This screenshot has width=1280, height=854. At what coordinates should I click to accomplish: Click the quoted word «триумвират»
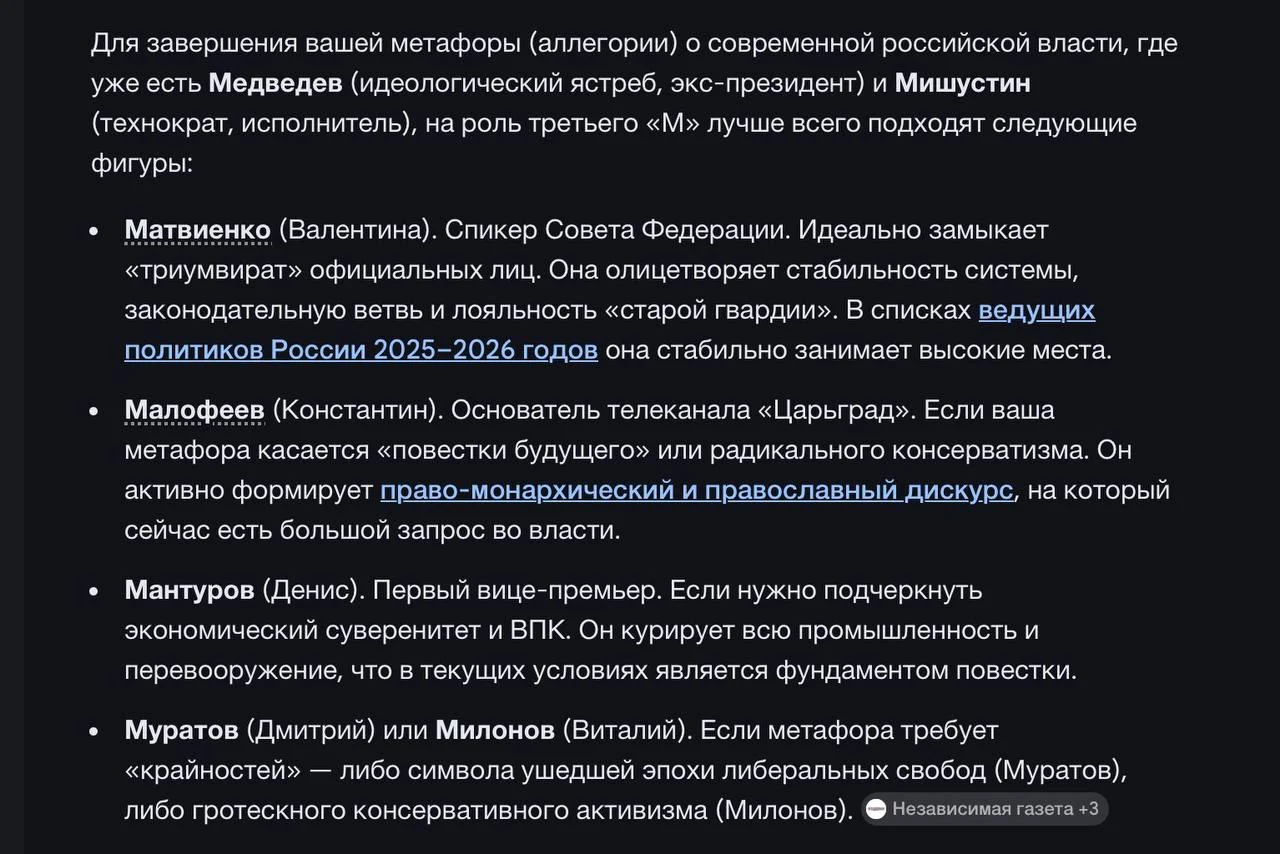coord(213,270)
